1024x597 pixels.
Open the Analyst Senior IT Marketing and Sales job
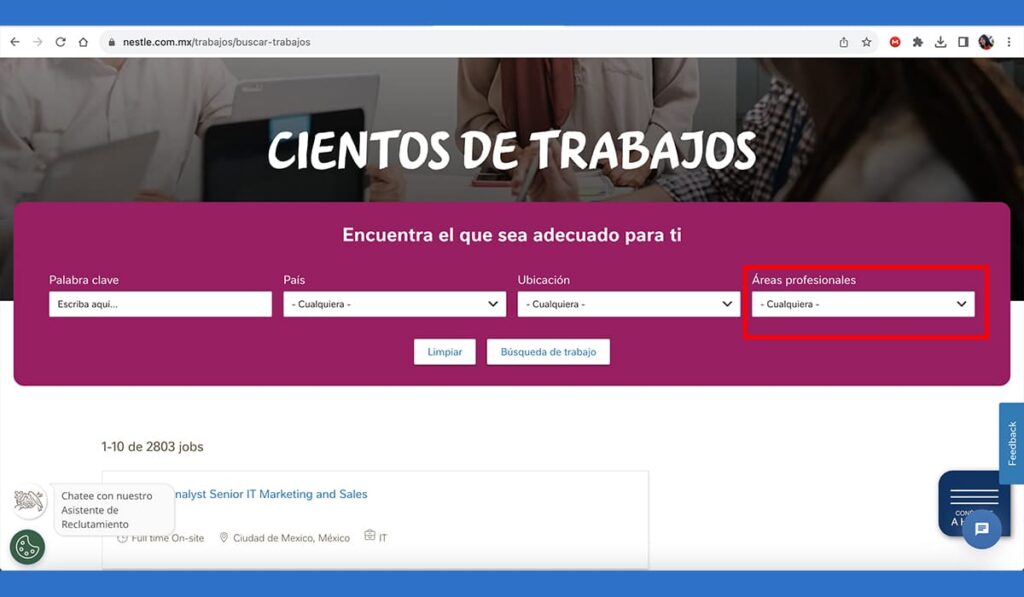(x=270, y=494)
